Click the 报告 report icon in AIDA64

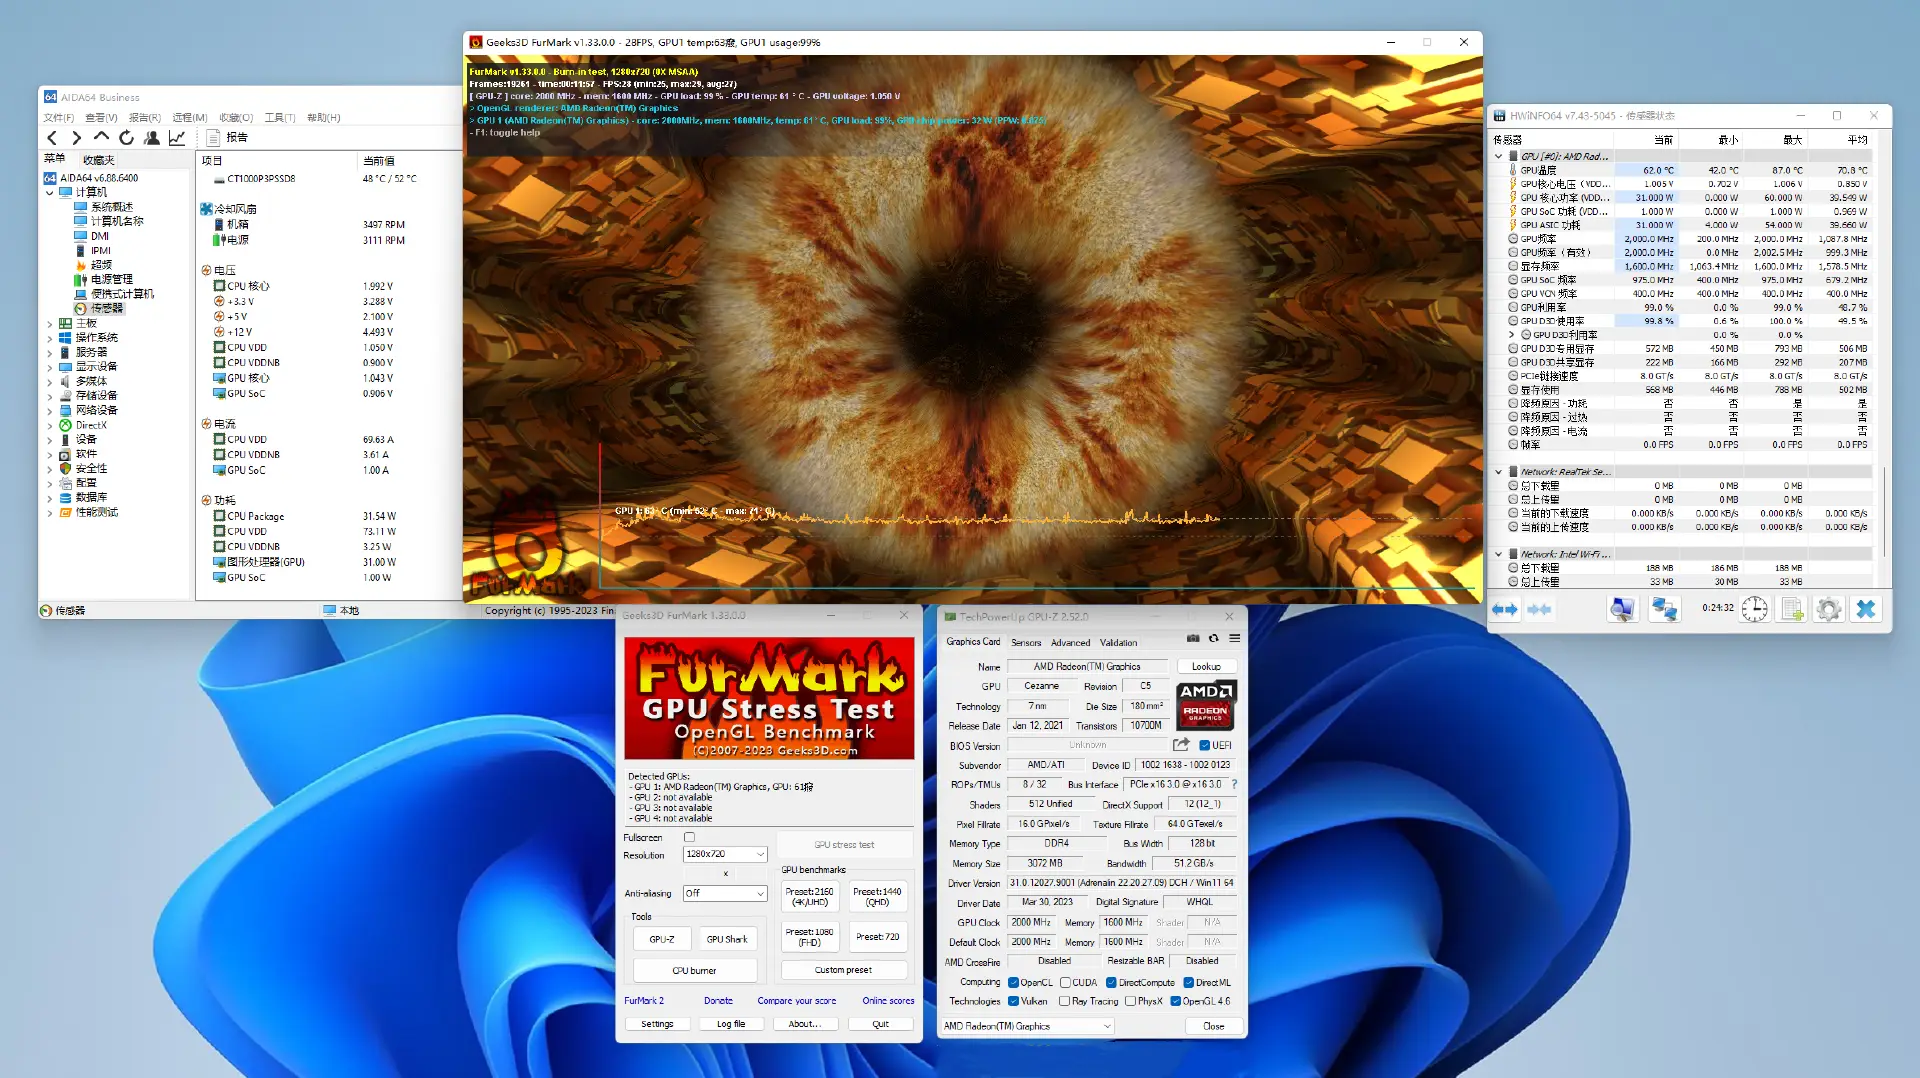click(x=213, y=138)
